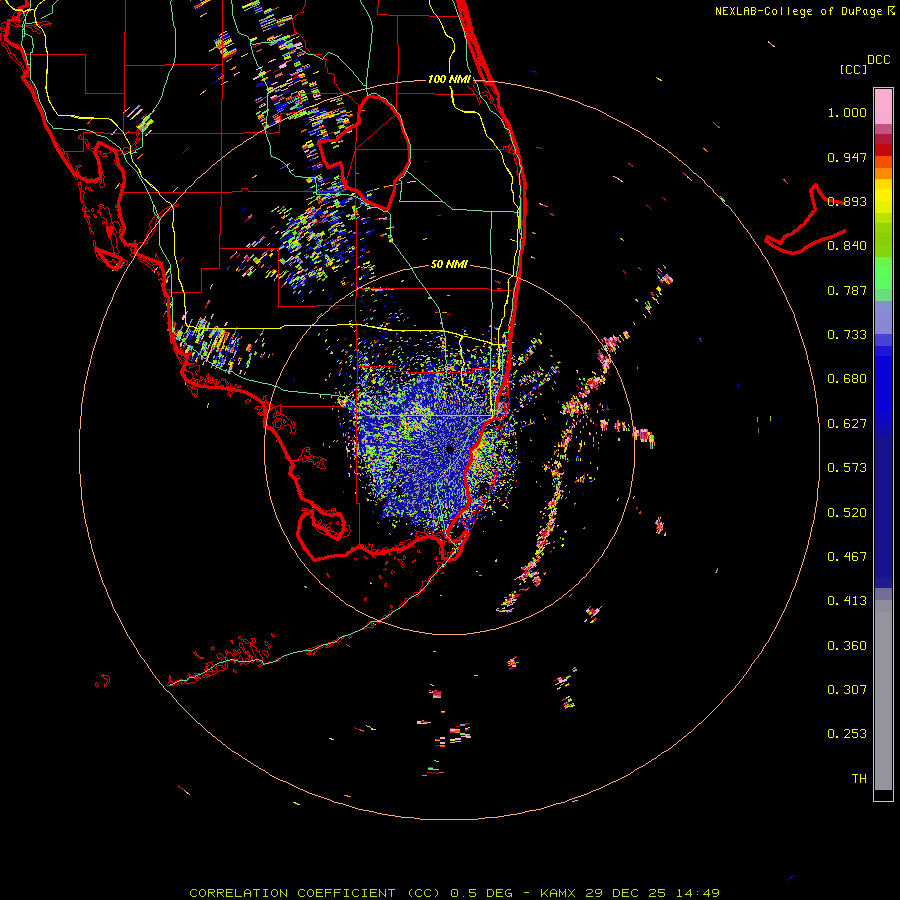Click the 0.627 value on color scale
900x900 pixels.
click(847, 424)
